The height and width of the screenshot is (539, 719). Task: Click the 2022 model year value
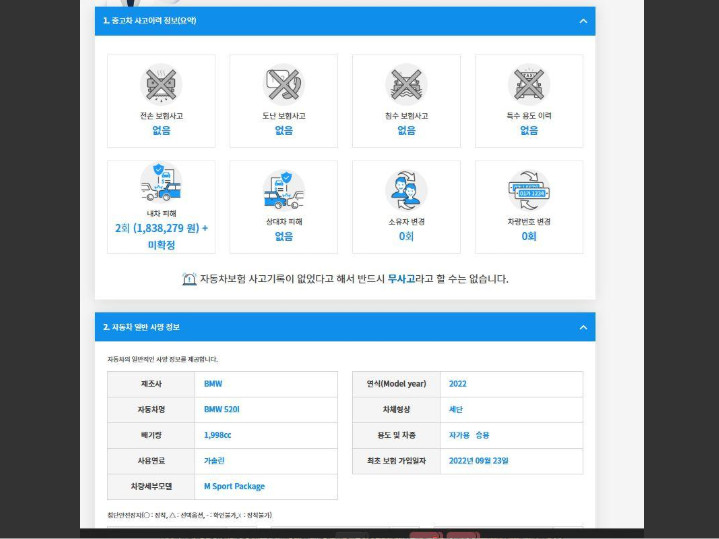click(458, 384)
